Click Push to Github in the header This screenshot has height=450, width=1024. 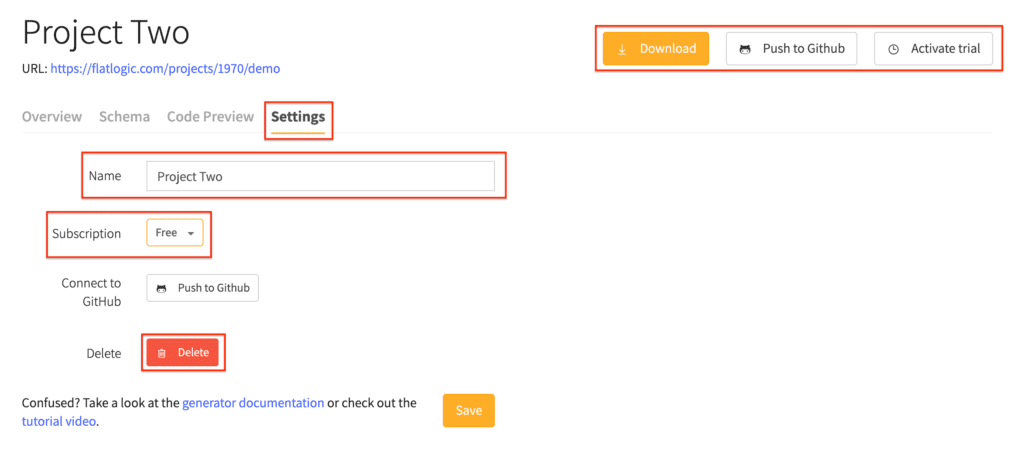coord(792,49)
